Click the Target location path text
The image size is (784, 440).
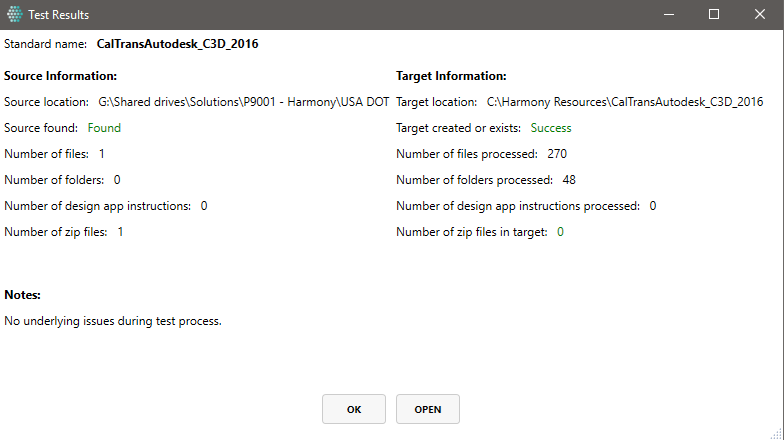pyautogui.click(x=625, y=102)
